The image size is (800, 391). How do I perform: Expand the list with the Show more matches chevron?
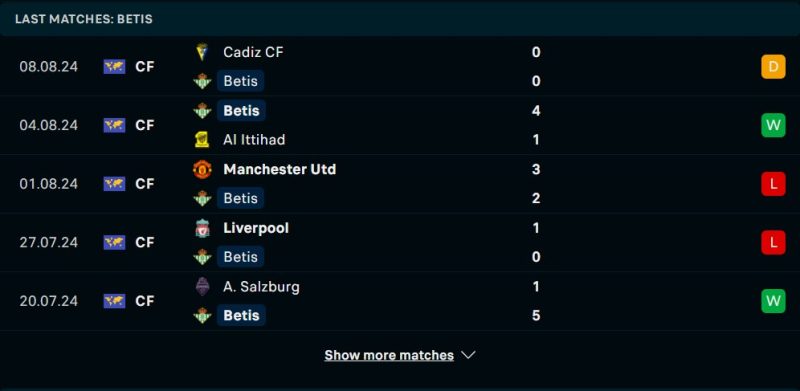pos(468,355)
